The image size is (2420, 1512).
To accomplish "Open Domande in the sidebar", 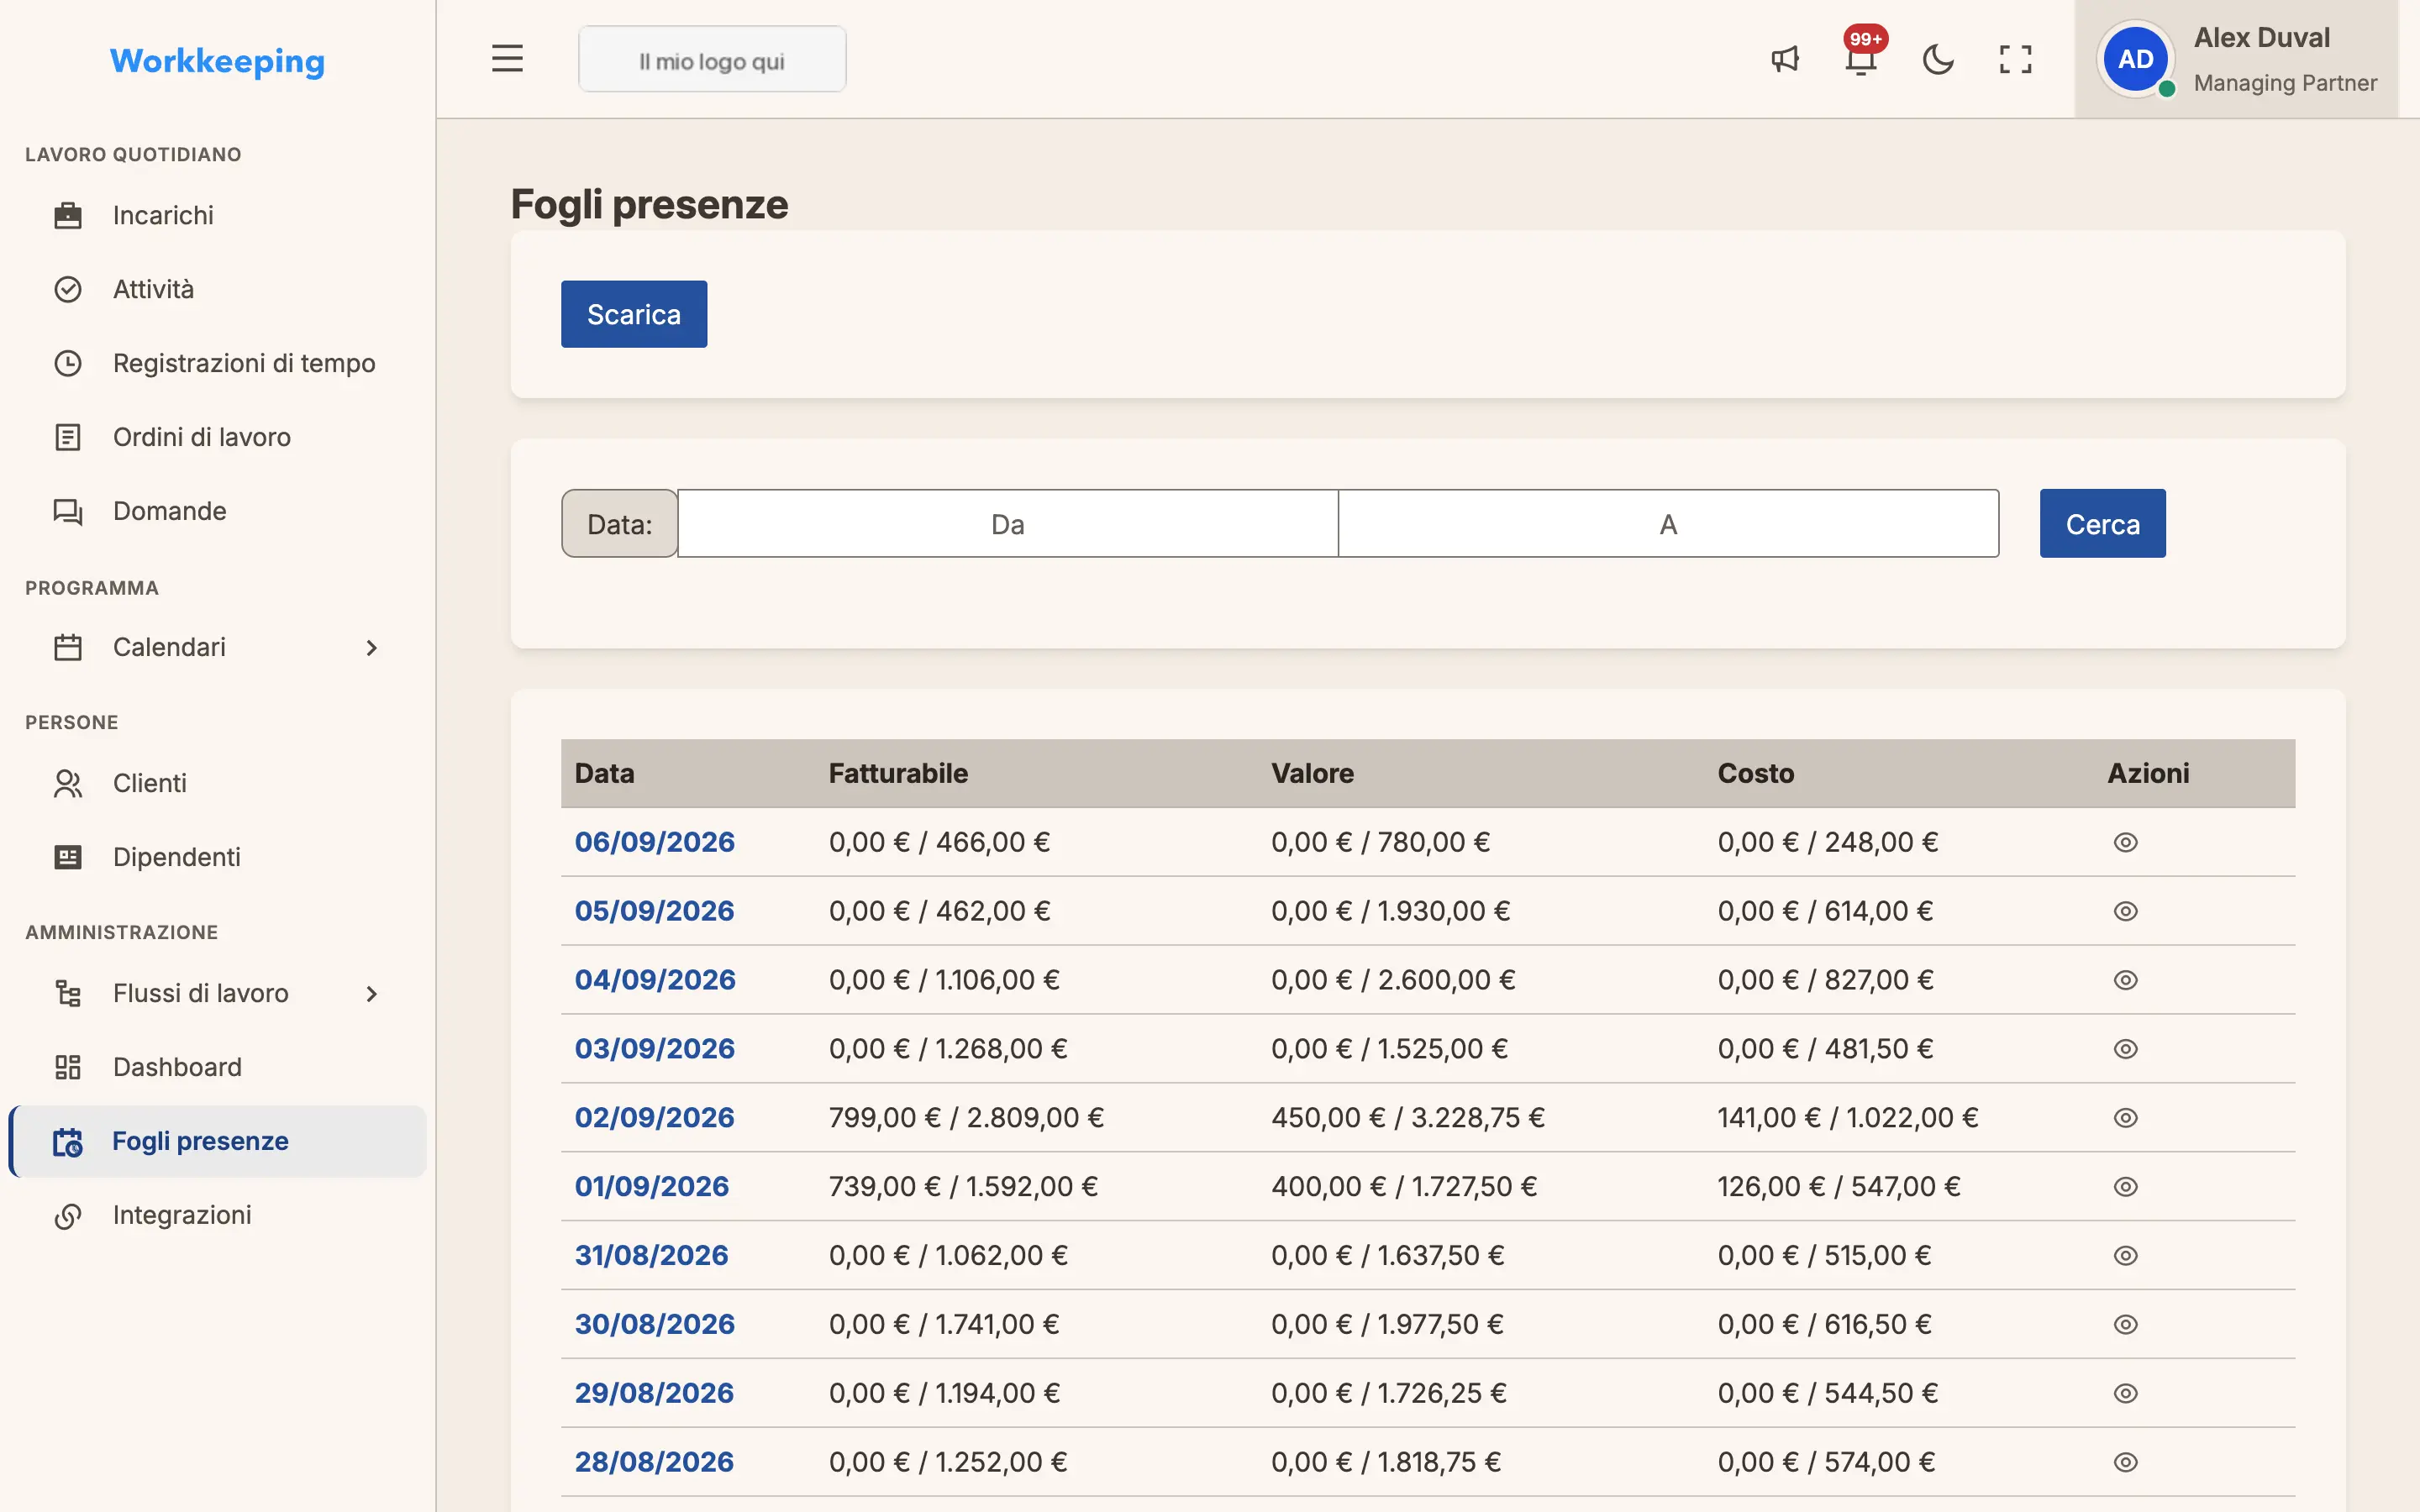I will (x=218, y=511).
